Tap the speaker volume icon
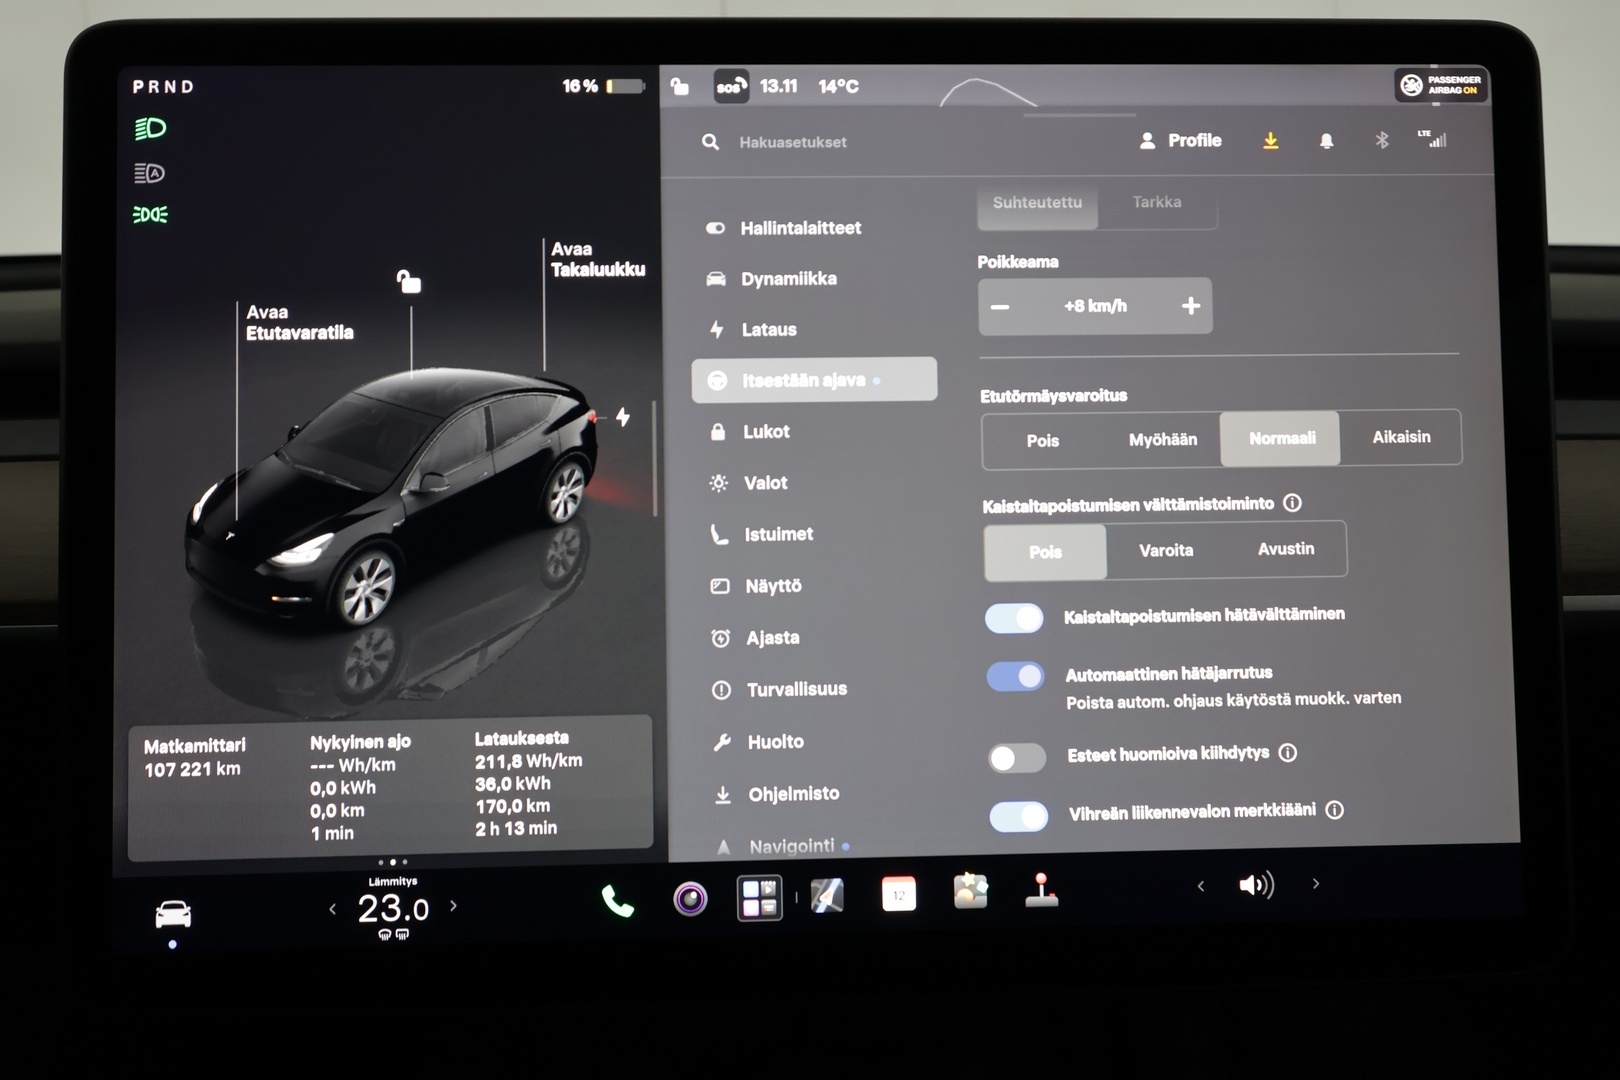 pos(1256,885)
